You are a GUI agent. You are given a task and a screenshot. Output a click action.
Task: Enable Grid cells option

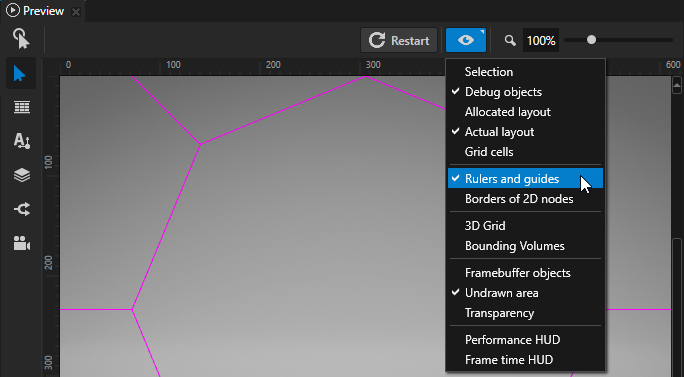[525, 152]
